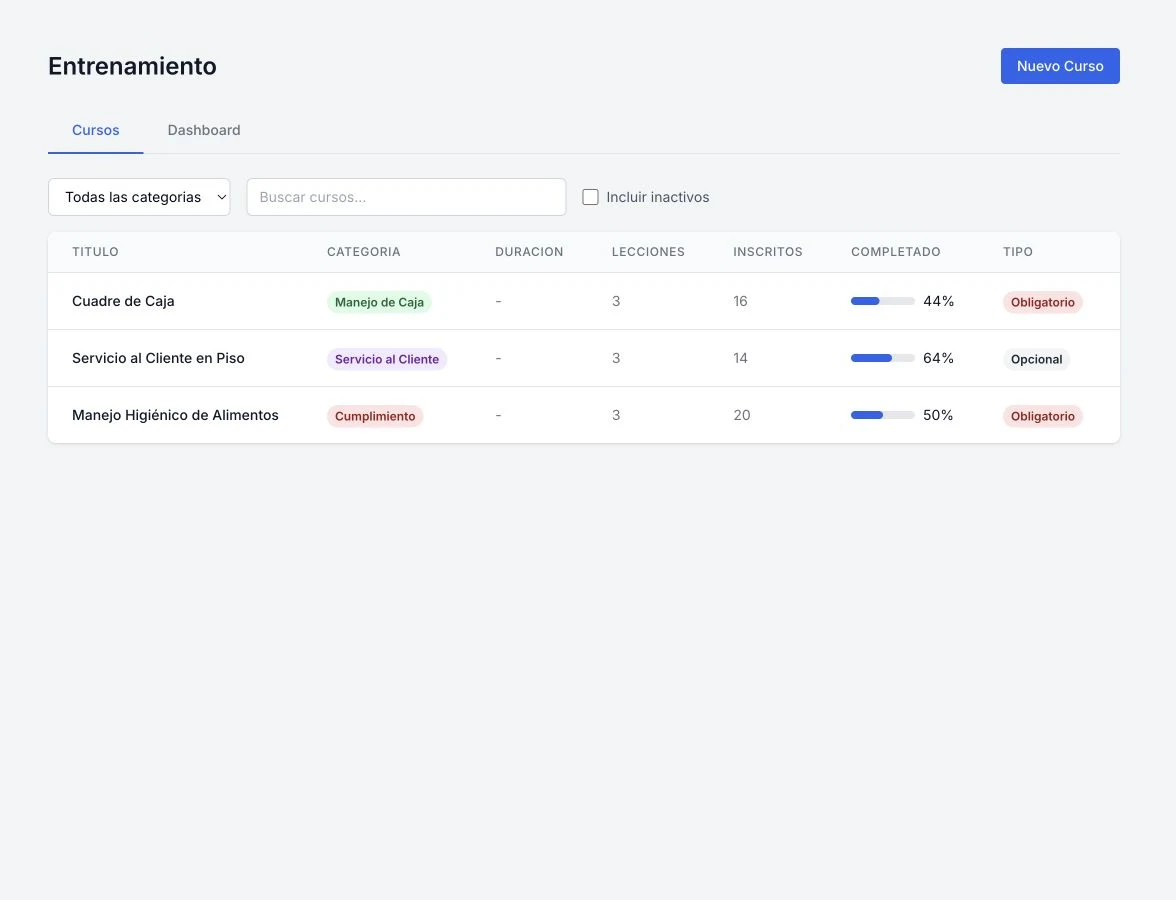Click the 64% percentage text
Viewport: 1176px width, 900px height.
938,358
